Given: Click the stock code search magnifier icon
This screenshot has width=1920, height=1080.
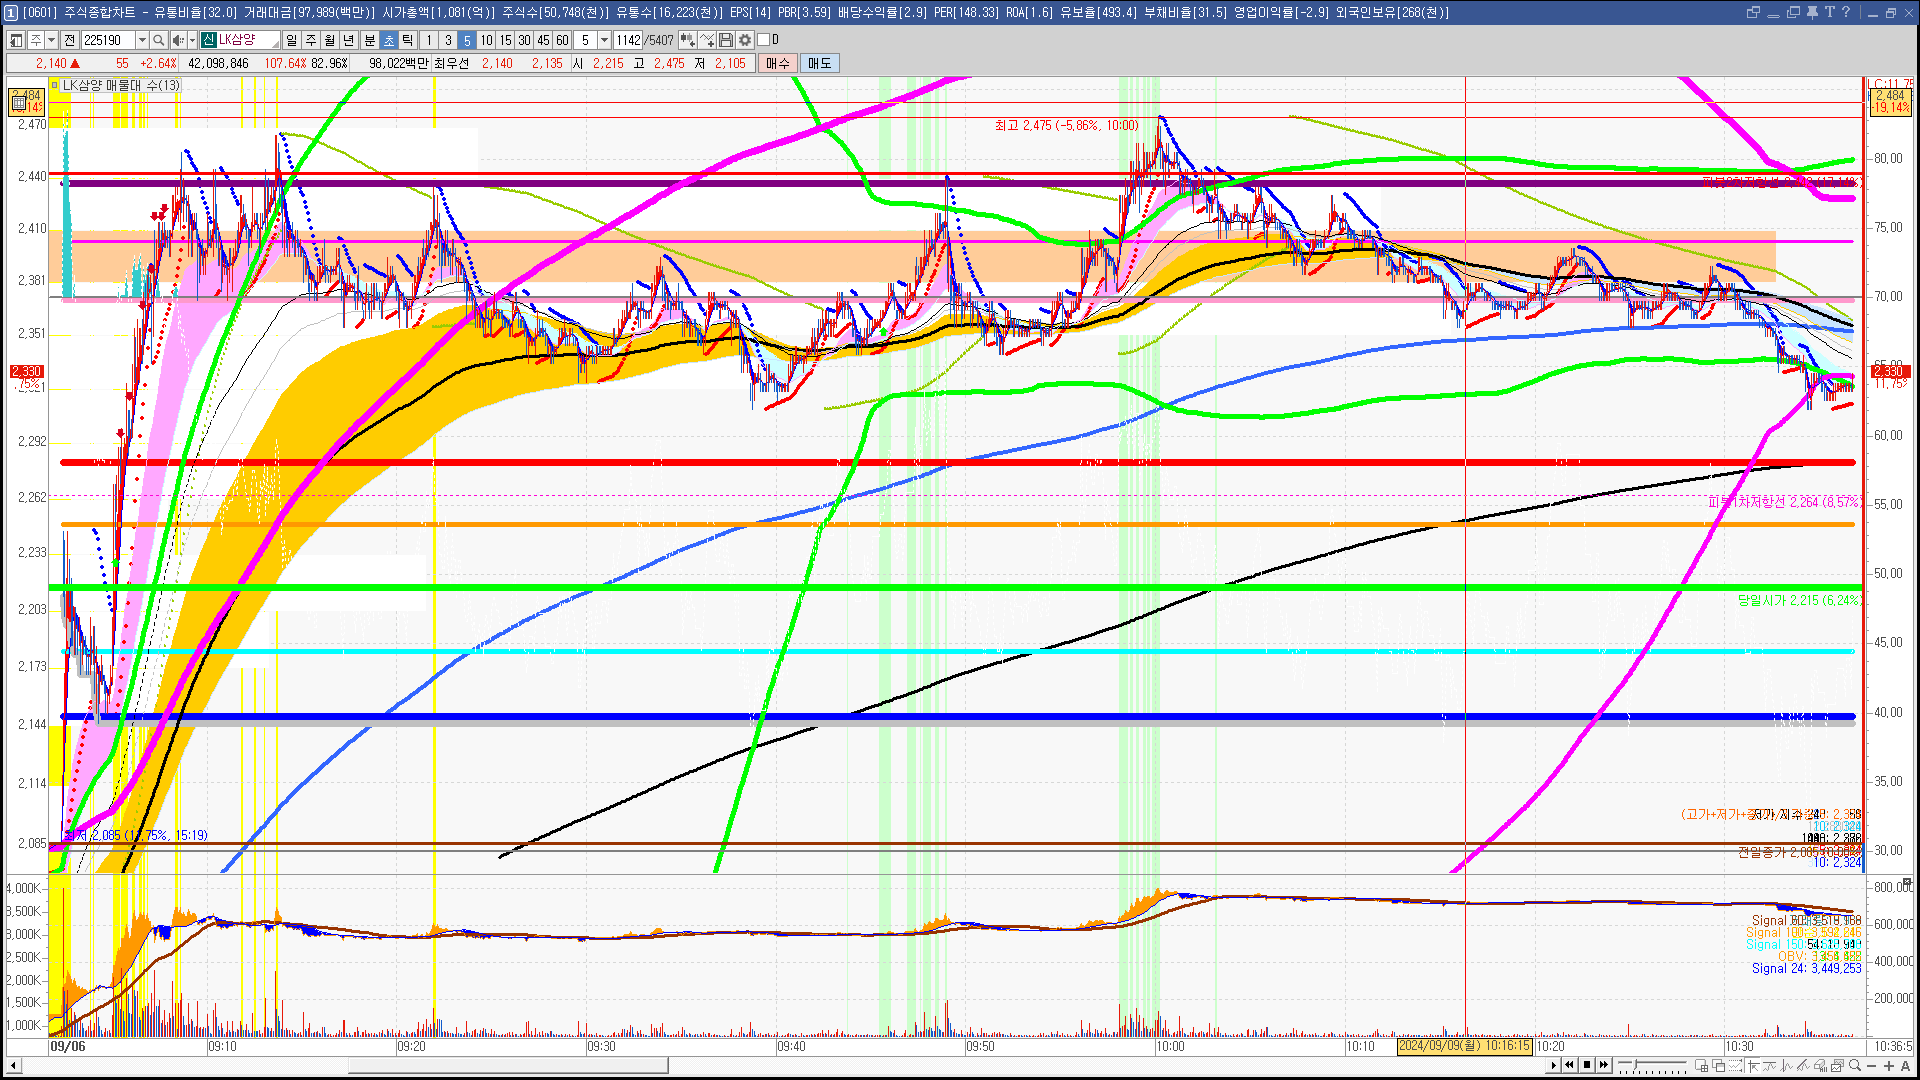Looking at the screenshot, I should tap(159, 40).
